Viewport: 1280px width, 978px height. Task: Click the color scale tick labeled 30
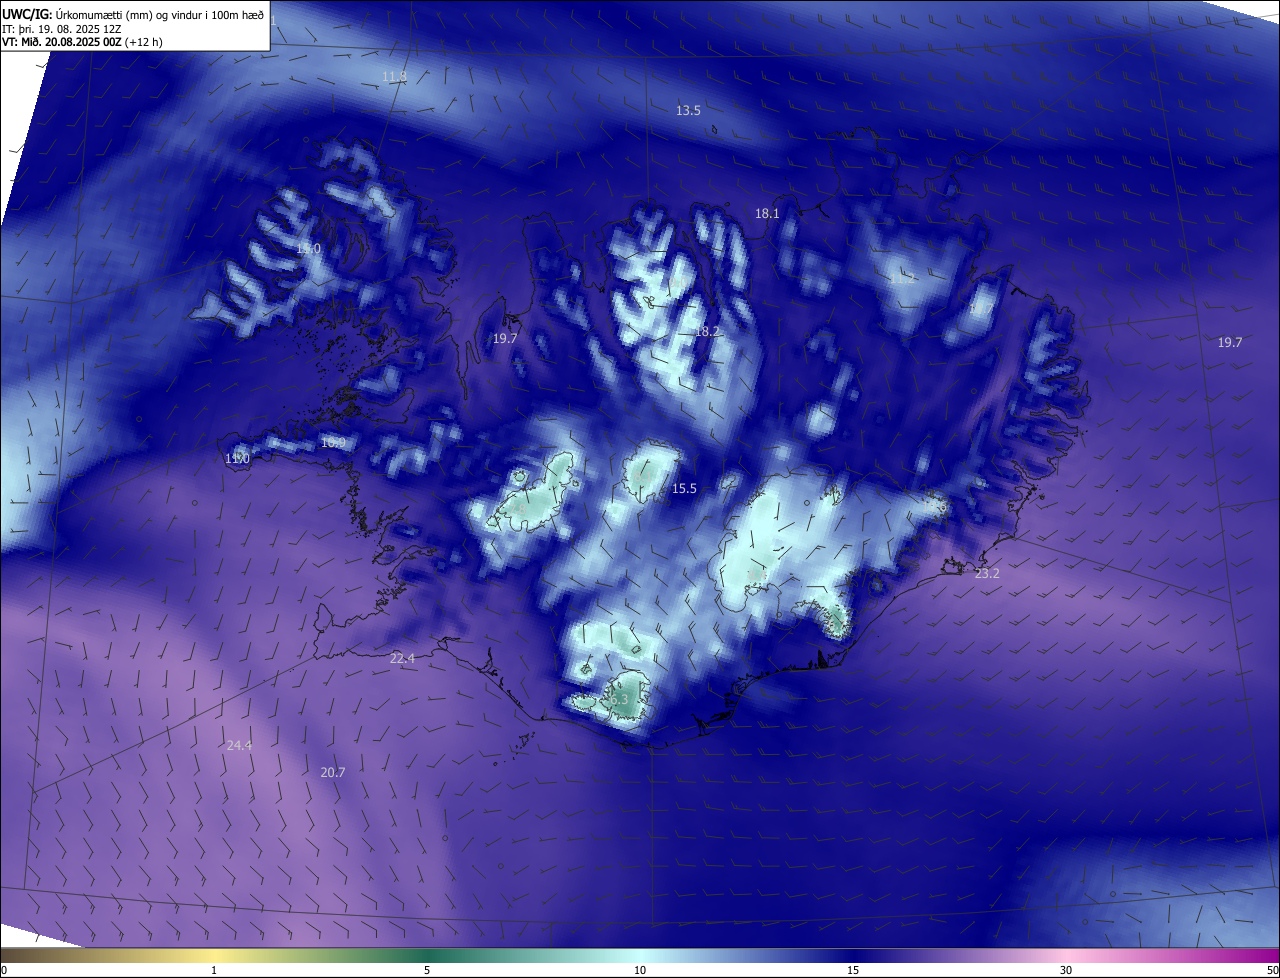click(x=1066, y=970)
